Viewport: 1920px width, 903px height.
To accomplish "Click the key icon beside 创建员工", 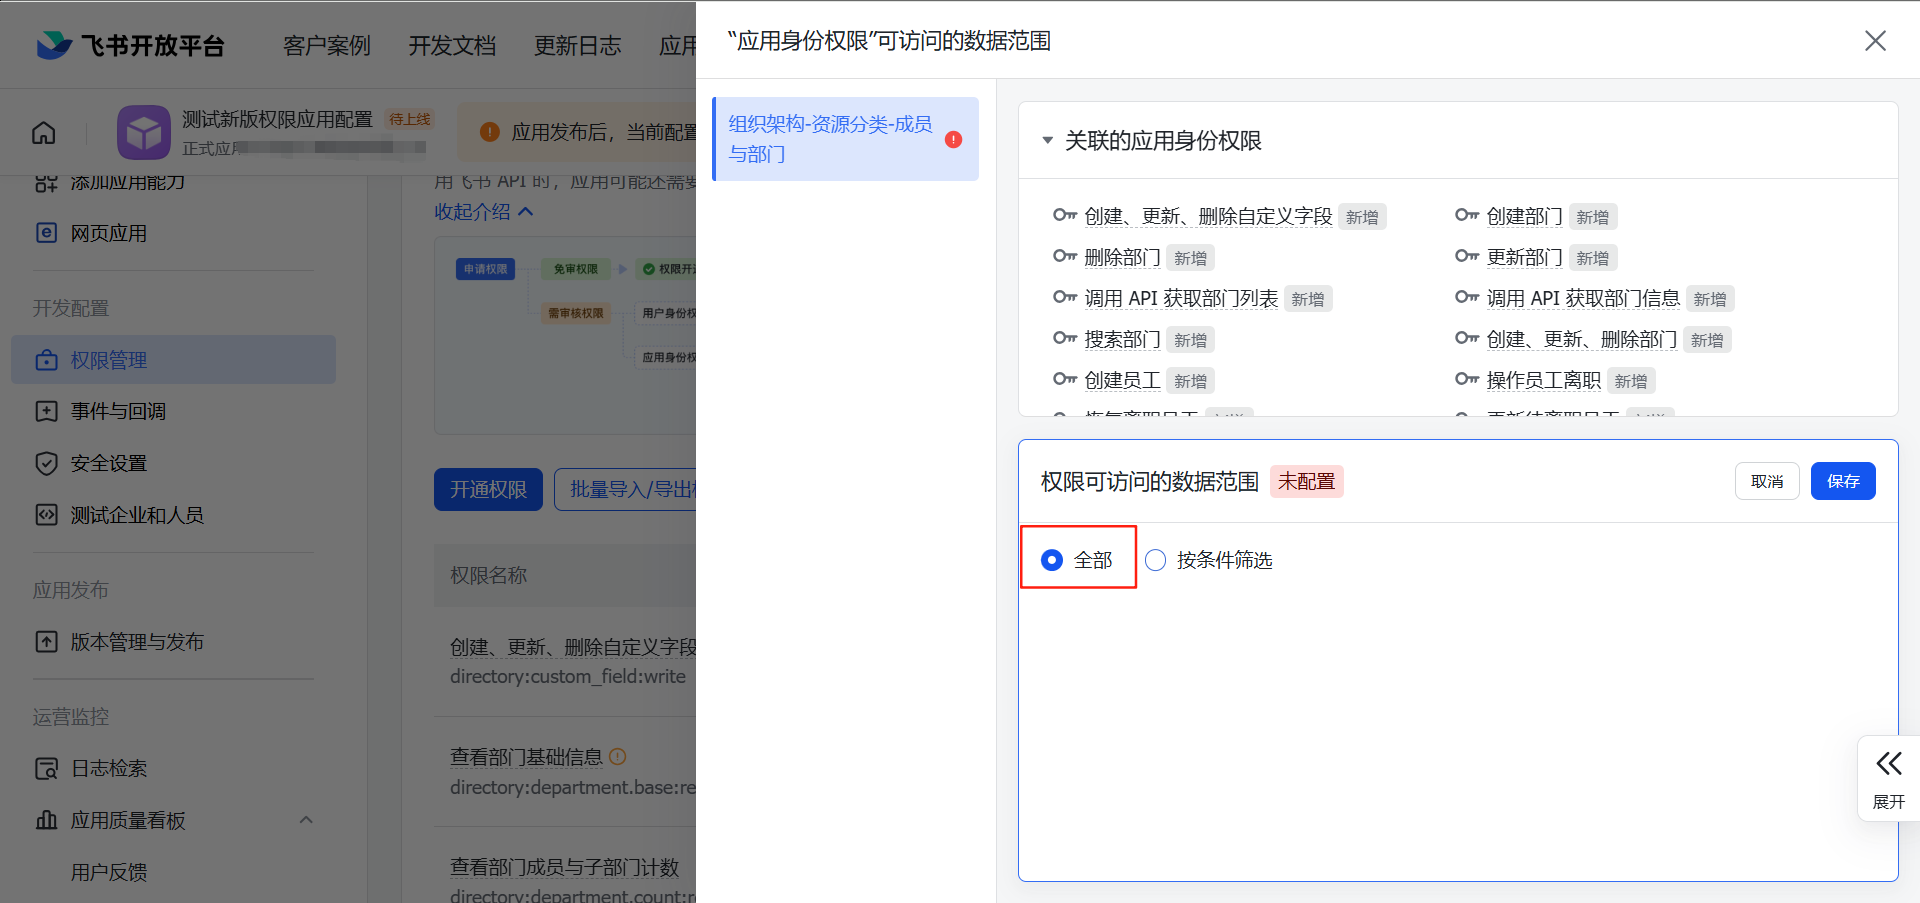I will (x=1065, y=379).
